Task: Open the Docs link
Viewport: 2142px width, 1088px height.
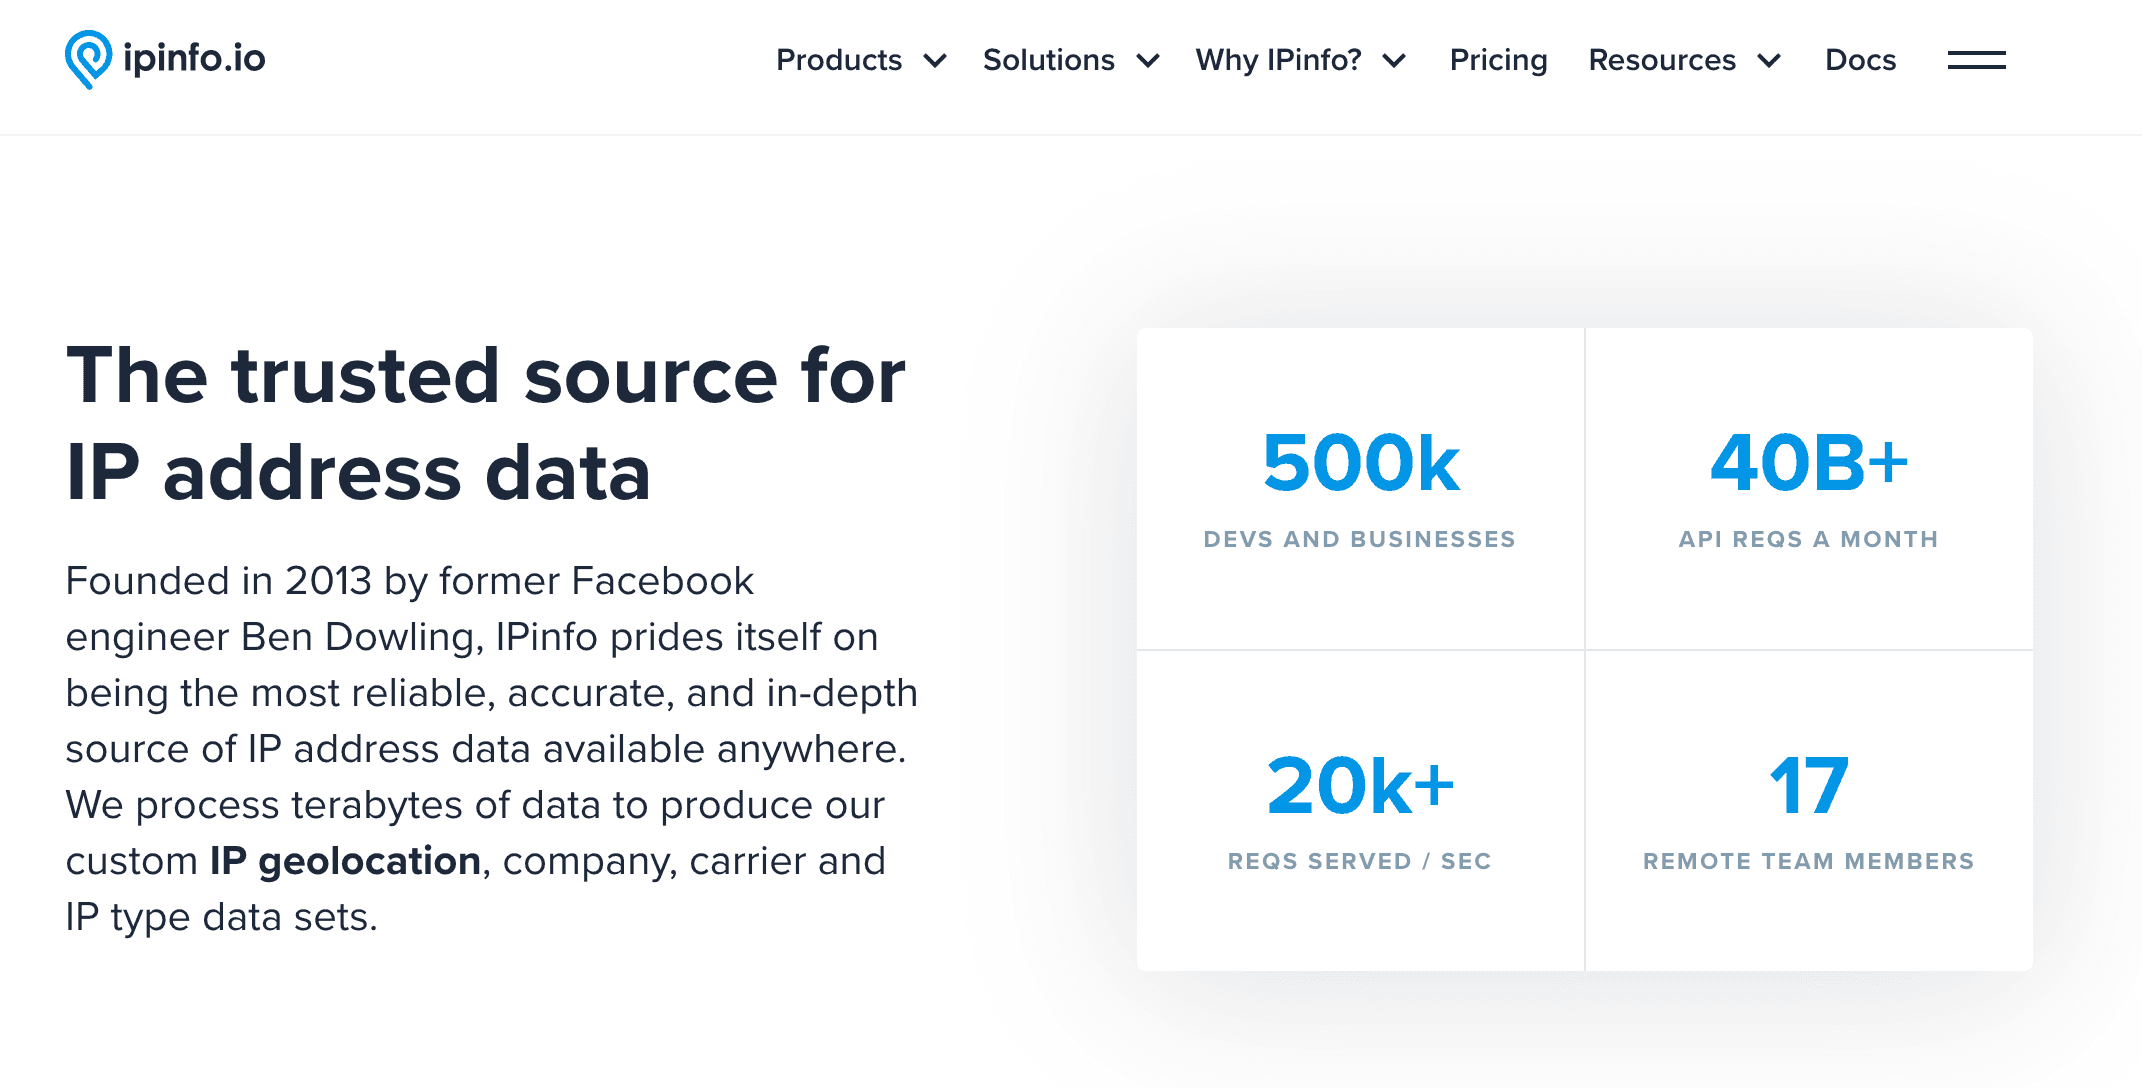Action: pos(1860,60)
